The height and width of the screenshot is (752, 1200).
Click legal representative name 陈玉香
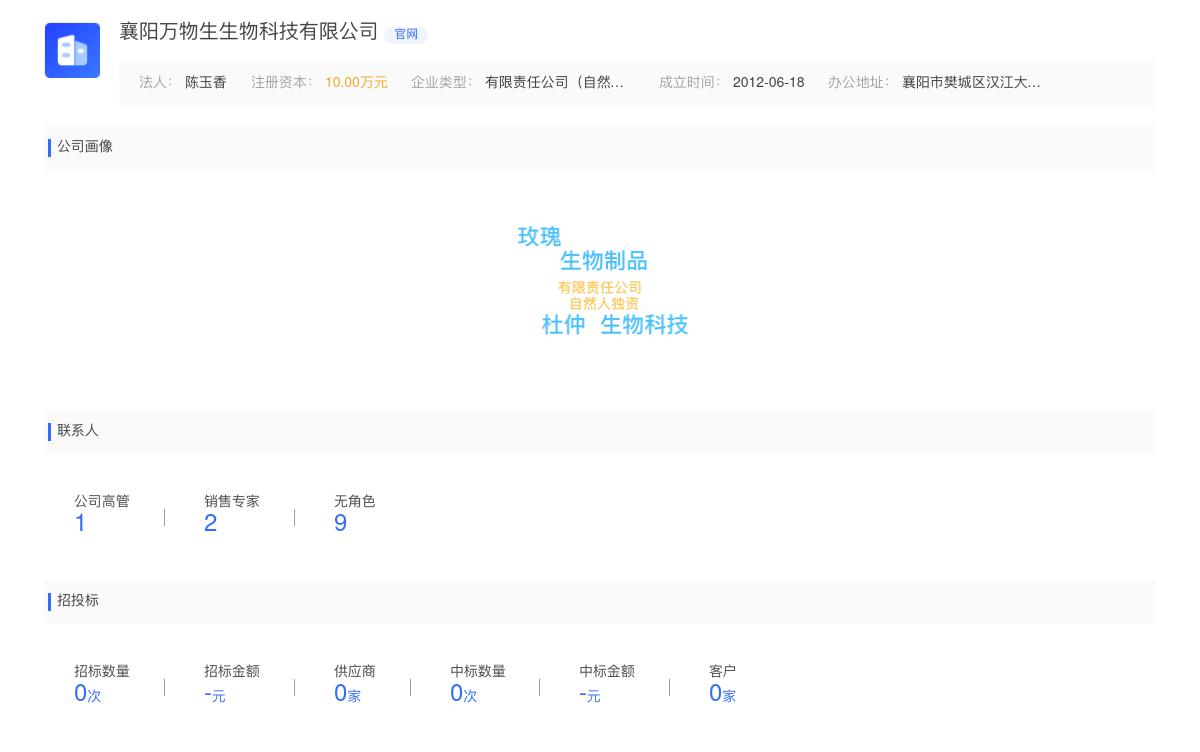pos(205,83)
